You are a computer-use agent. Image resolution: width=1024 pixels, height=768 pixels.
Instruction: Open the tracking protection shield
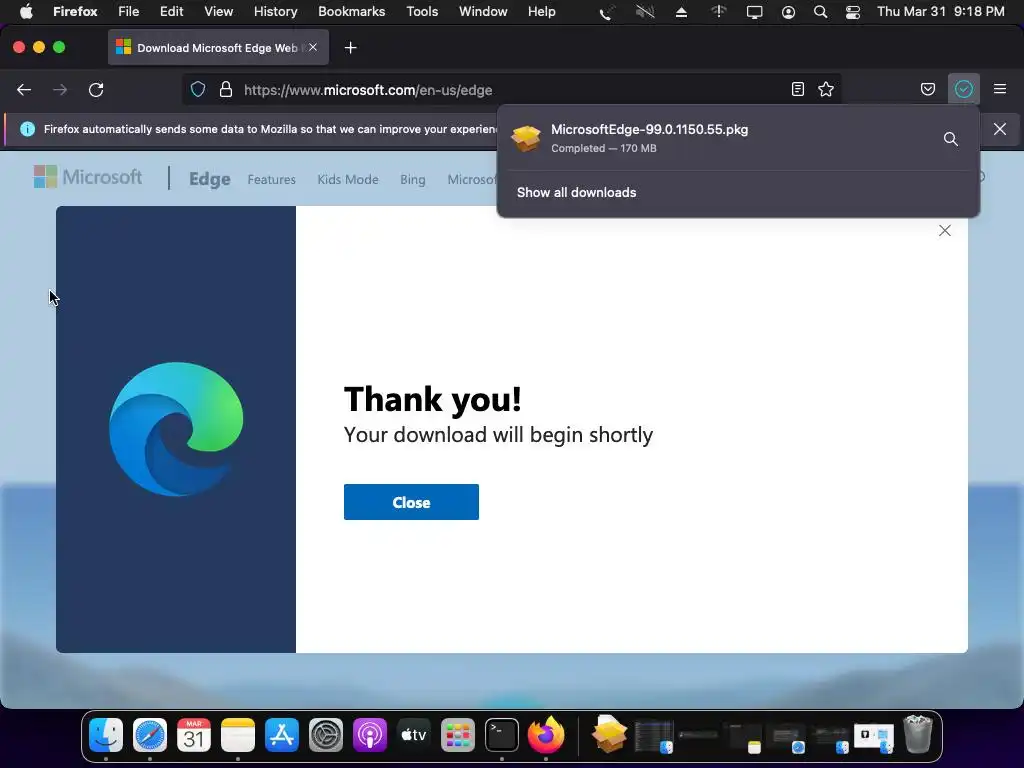[198, 89]
